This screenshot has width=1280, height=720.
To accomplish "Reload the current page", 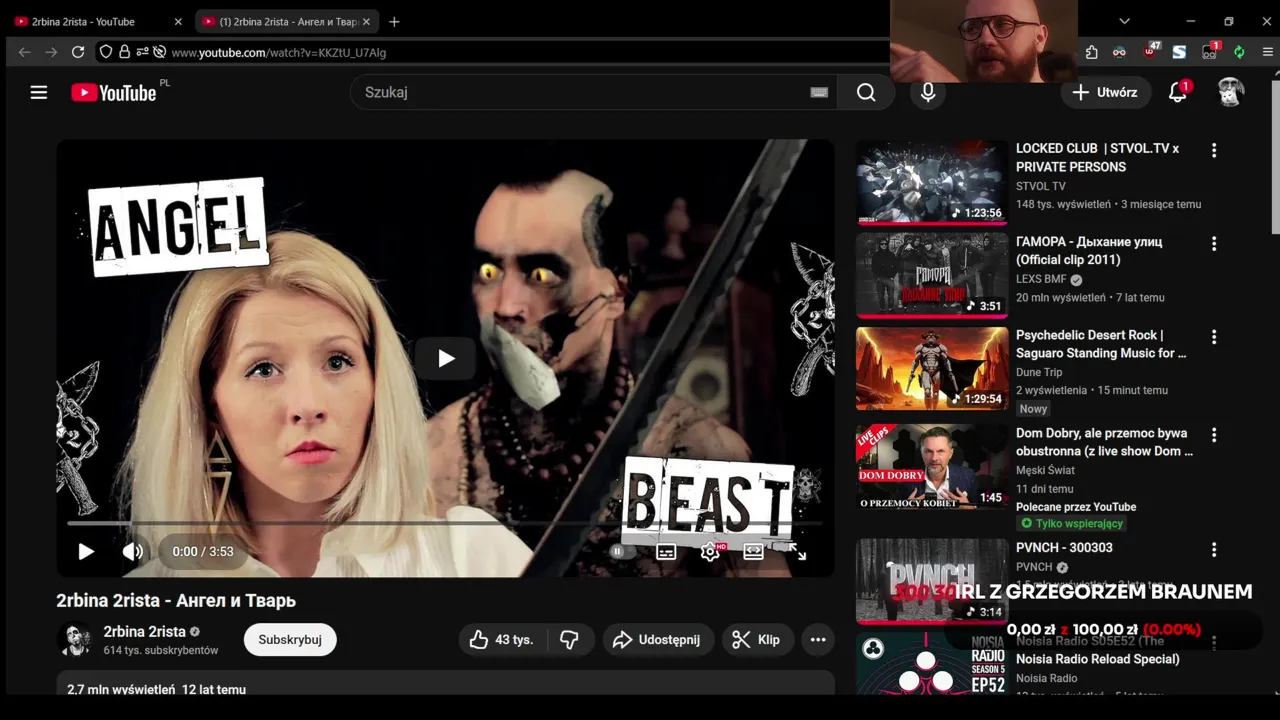I will tap(78, 52).
